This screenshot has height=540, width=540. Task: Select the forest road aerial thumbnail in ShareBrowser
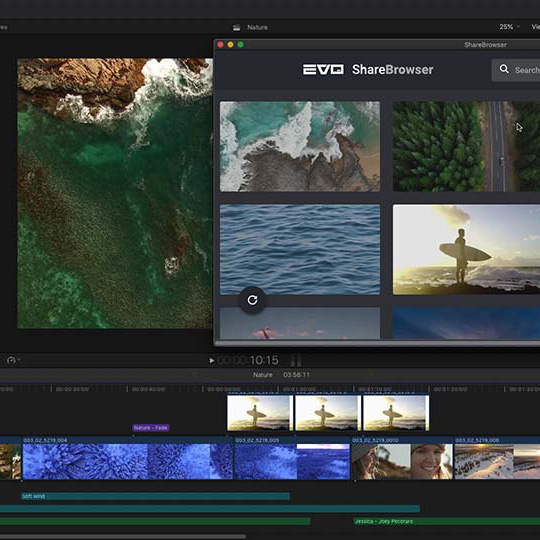(466, 146)
